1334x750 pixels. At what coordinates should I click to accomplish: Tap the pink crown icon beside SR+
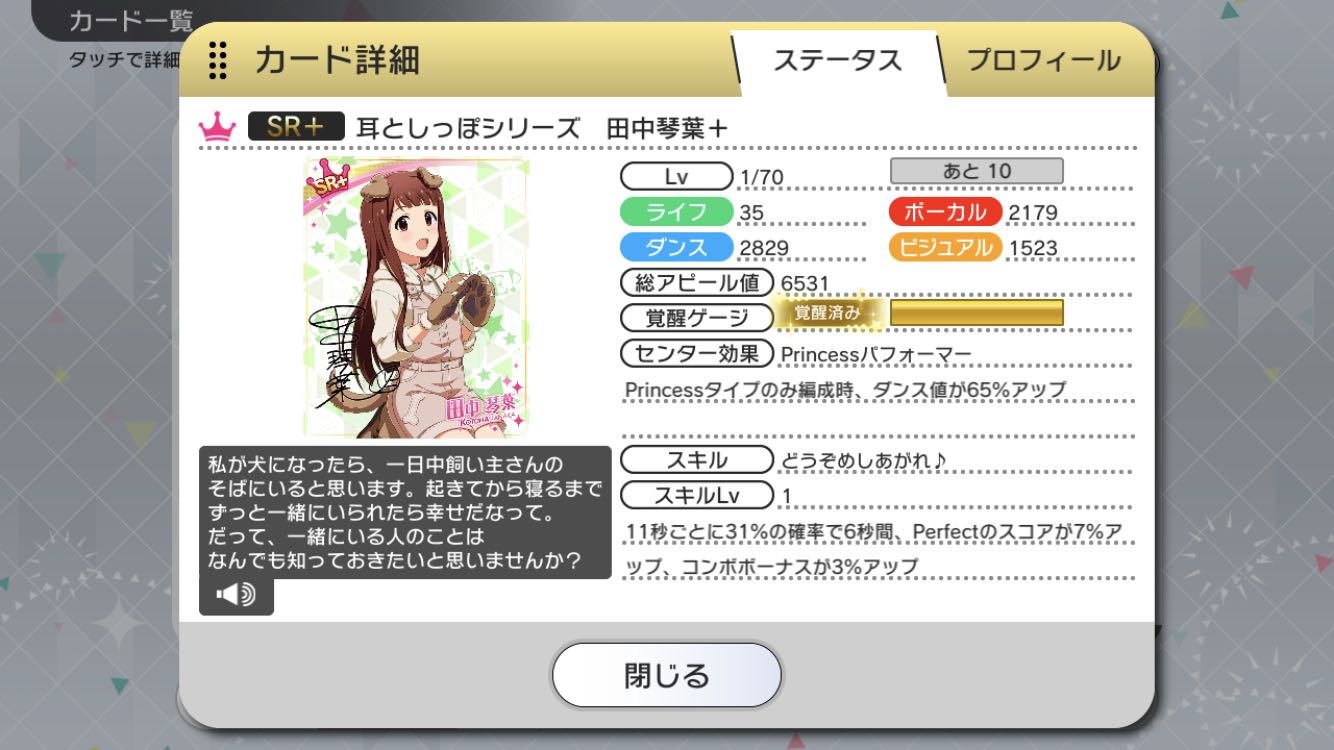pos(217,127)
